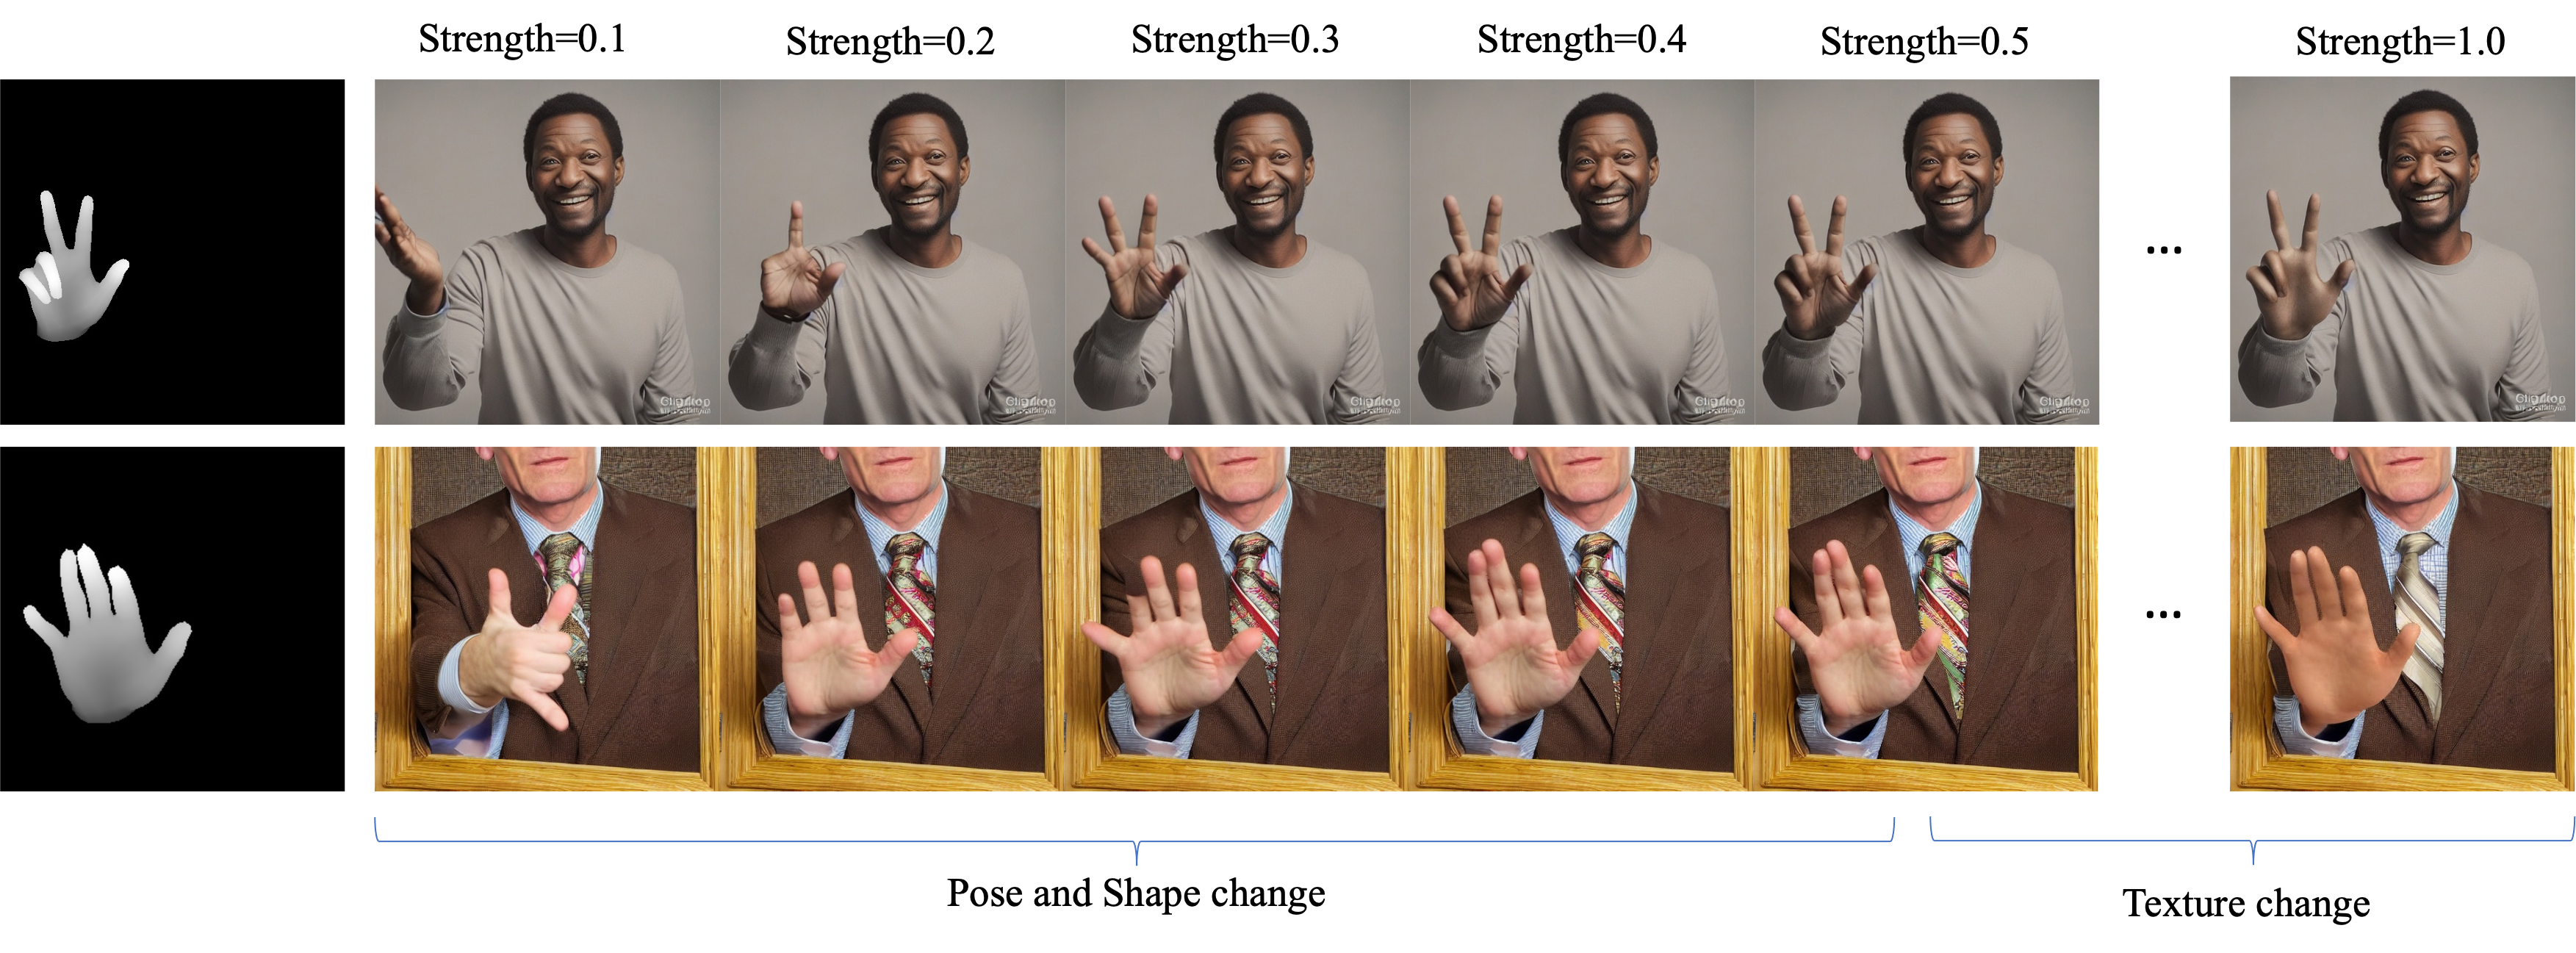Open the fourth image in the top row
The image size is (2576, 953).
(x=1582, y=252)
